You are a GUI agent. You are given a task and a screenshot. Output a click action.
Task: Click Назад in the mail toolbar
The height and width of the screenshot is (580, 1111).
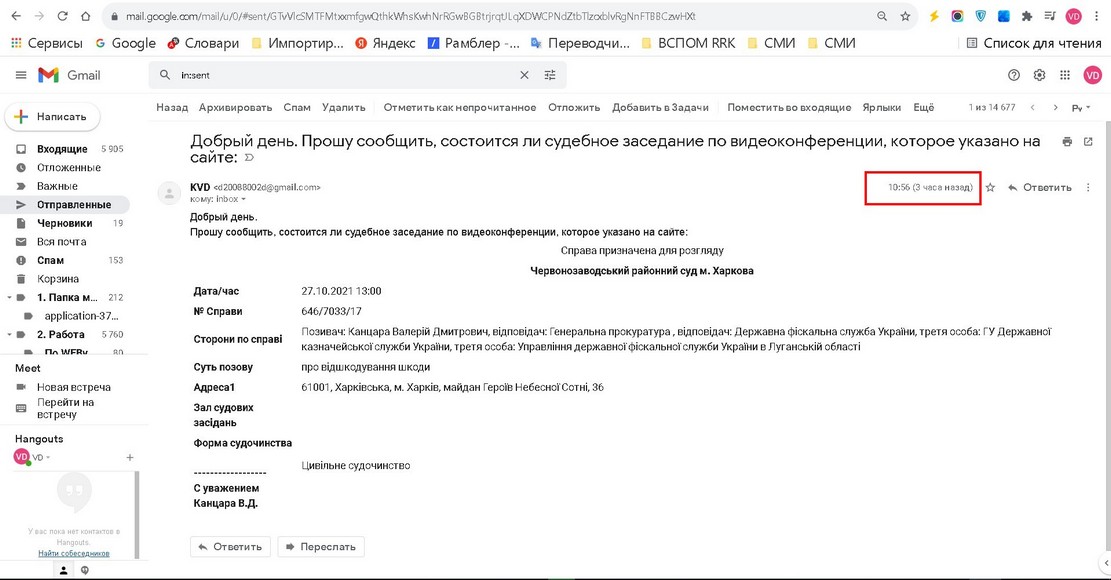coord(172,108)
